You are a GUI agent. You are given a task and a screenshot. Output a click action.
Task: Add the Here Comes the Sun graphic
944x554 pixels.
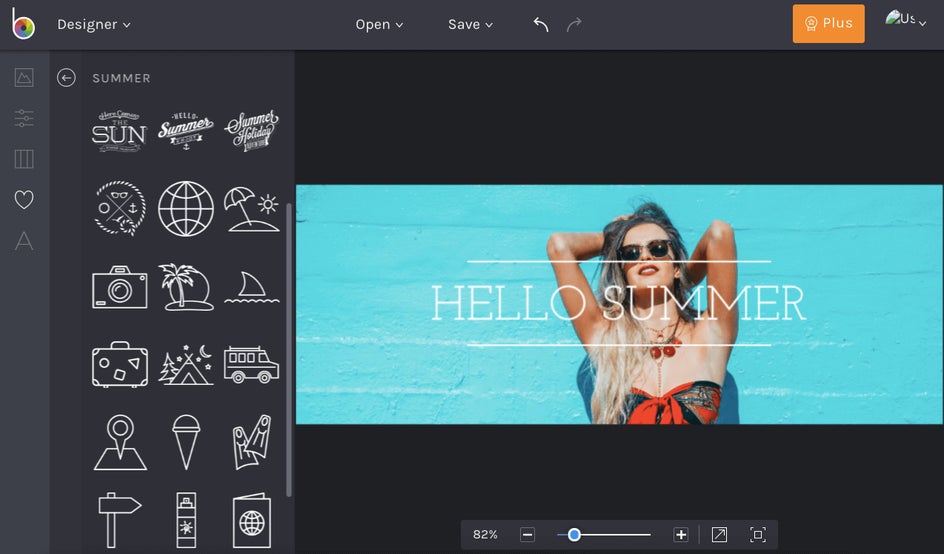[x=119, y=131]
